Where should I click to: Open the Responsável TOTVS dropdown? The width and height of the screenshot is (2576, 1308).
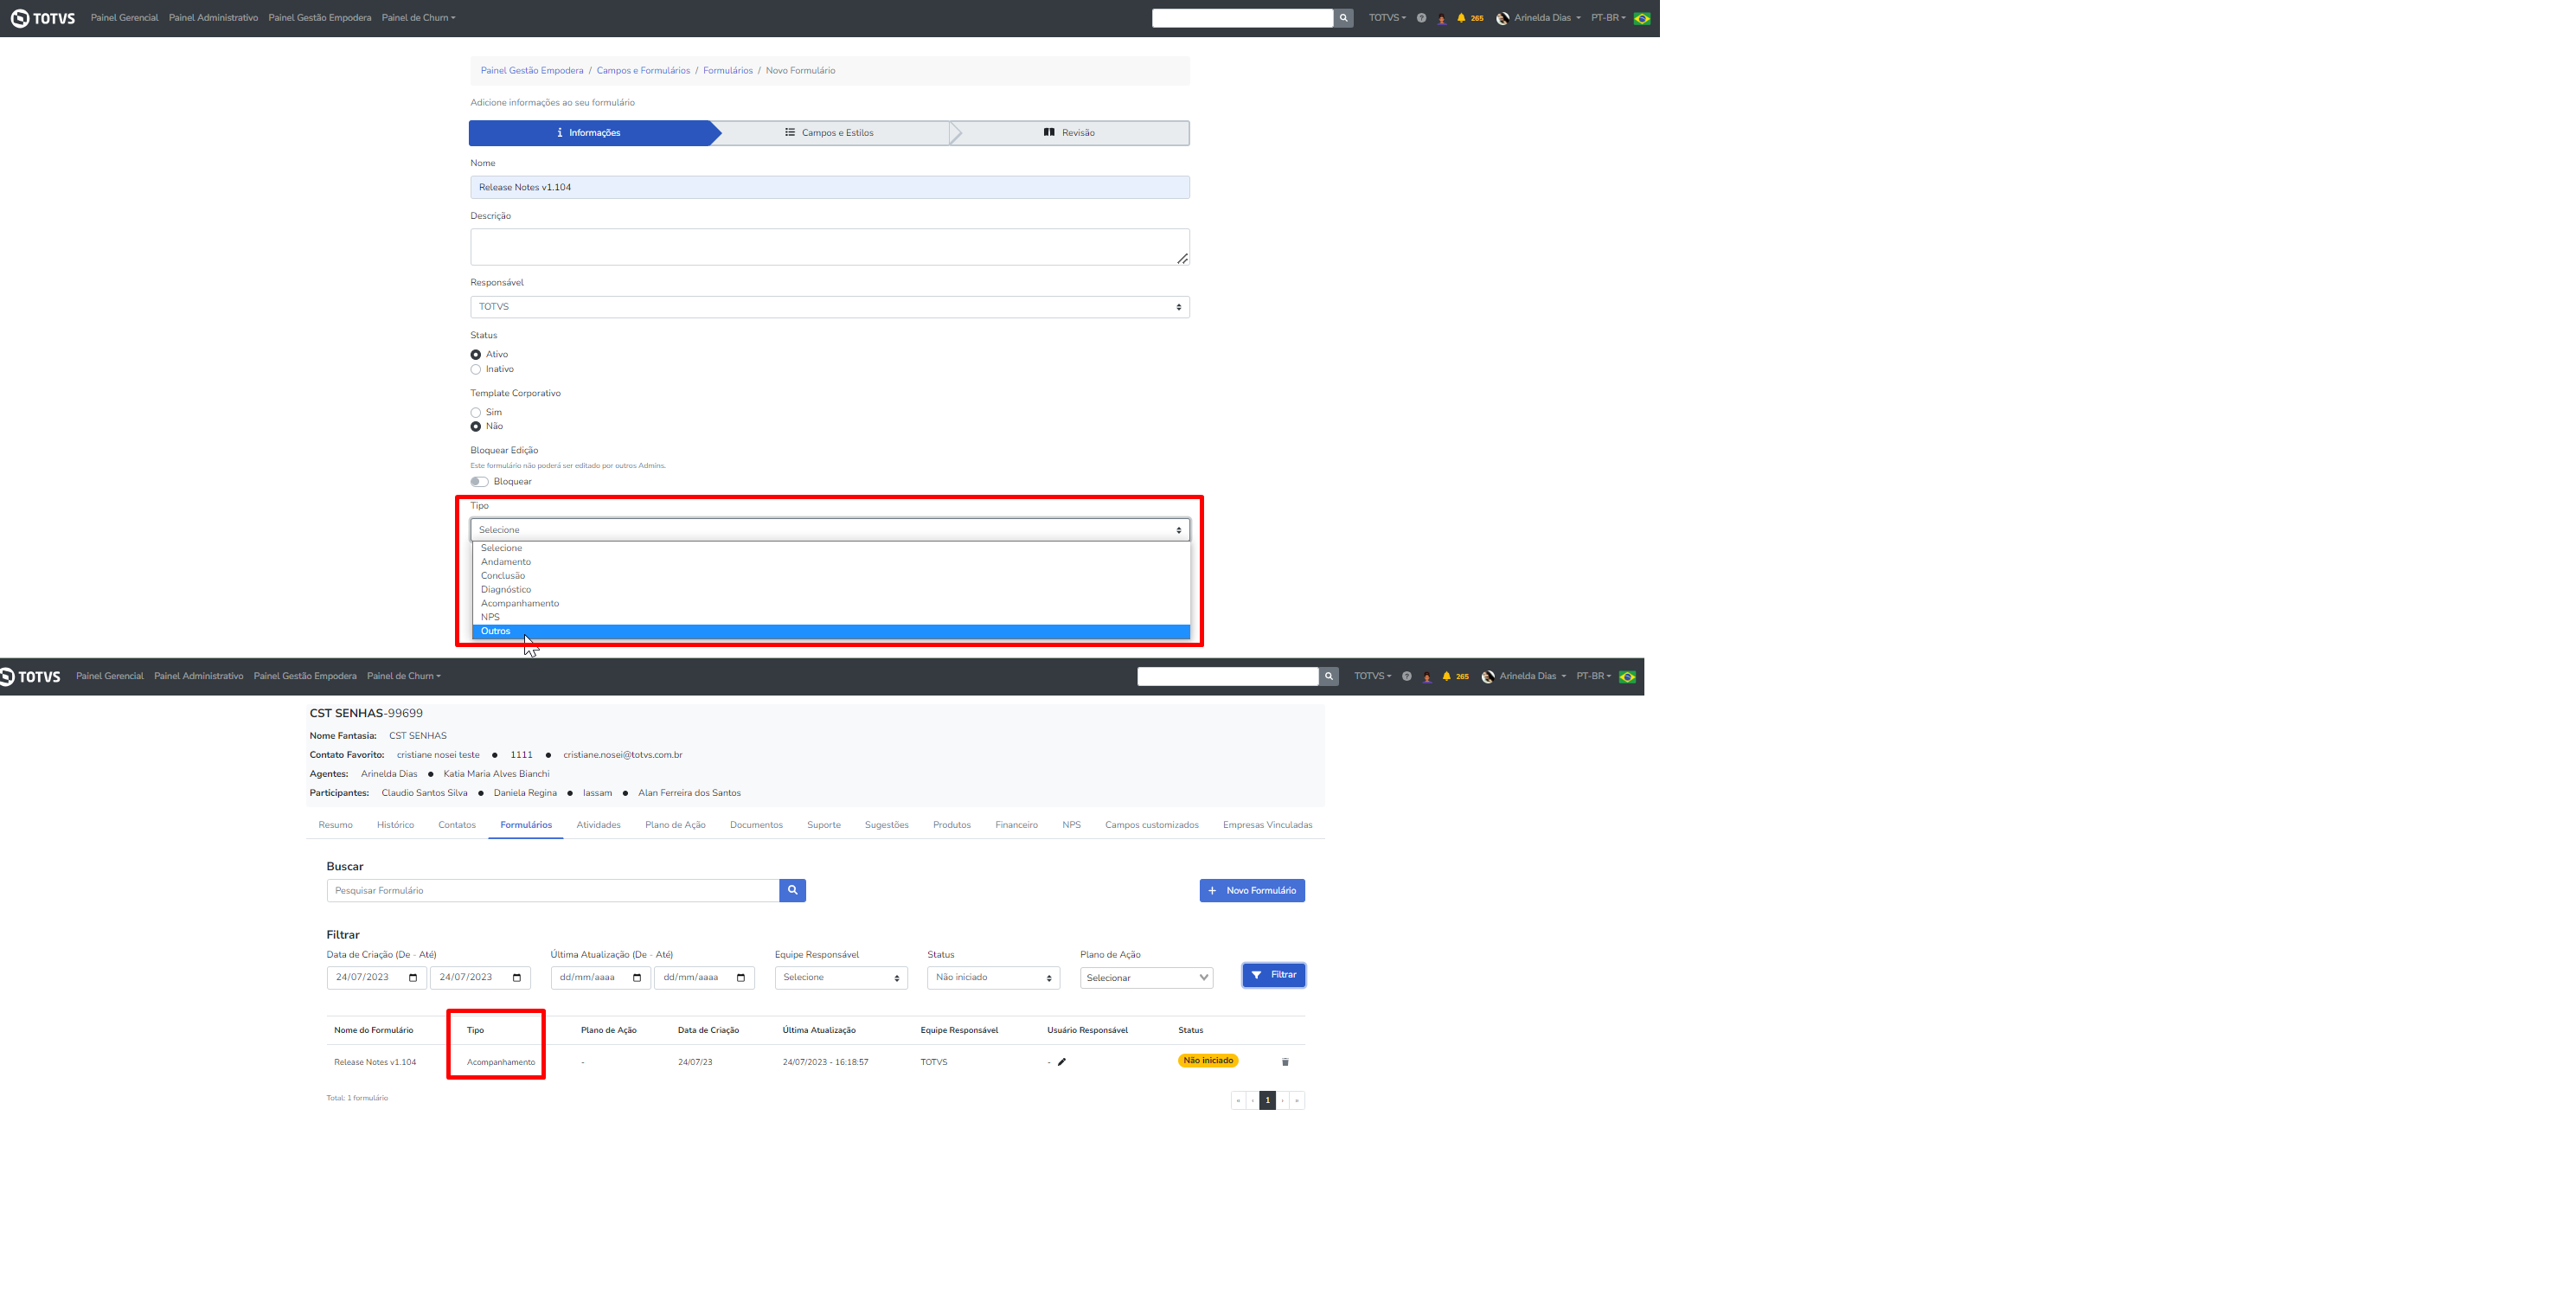[x=829, y=307]
